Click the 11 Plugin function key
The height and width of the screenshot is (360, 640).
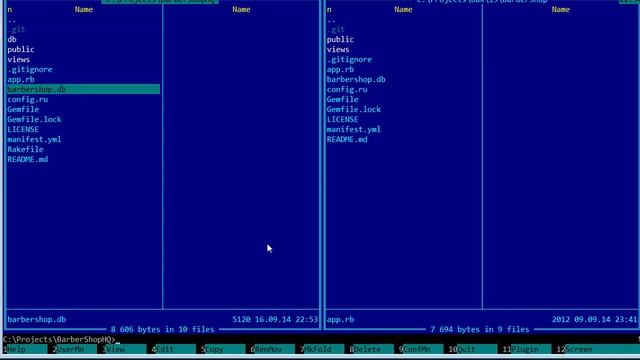pos(526,349)
